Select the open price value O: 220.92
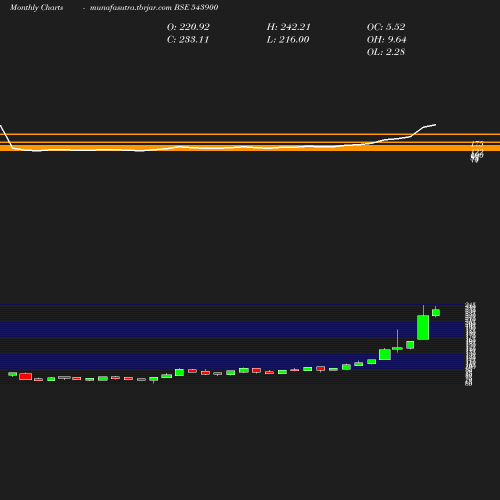Image resolution: width=500 pixels, height=500 pixels. pyautogui.click(x=188, y=27)
